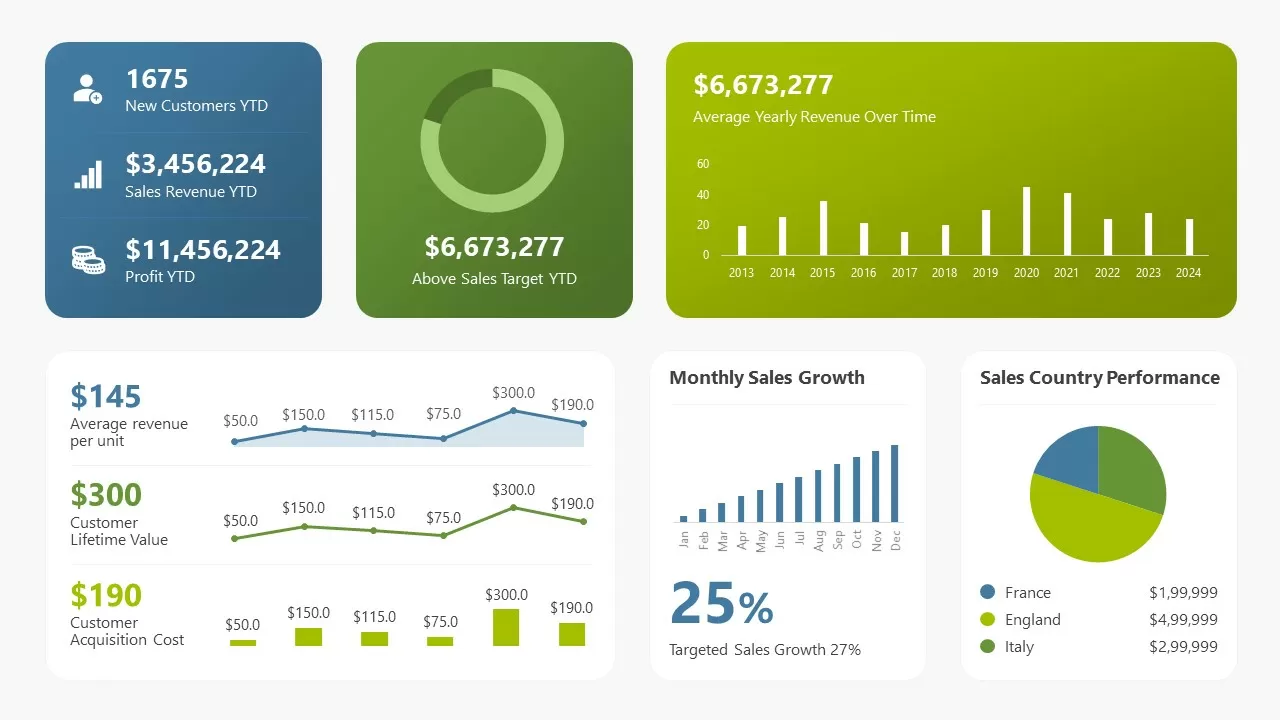This screenshot has height=720, width=1280.
Task: Click the France blue legend dot
Action: pos(988,592)
